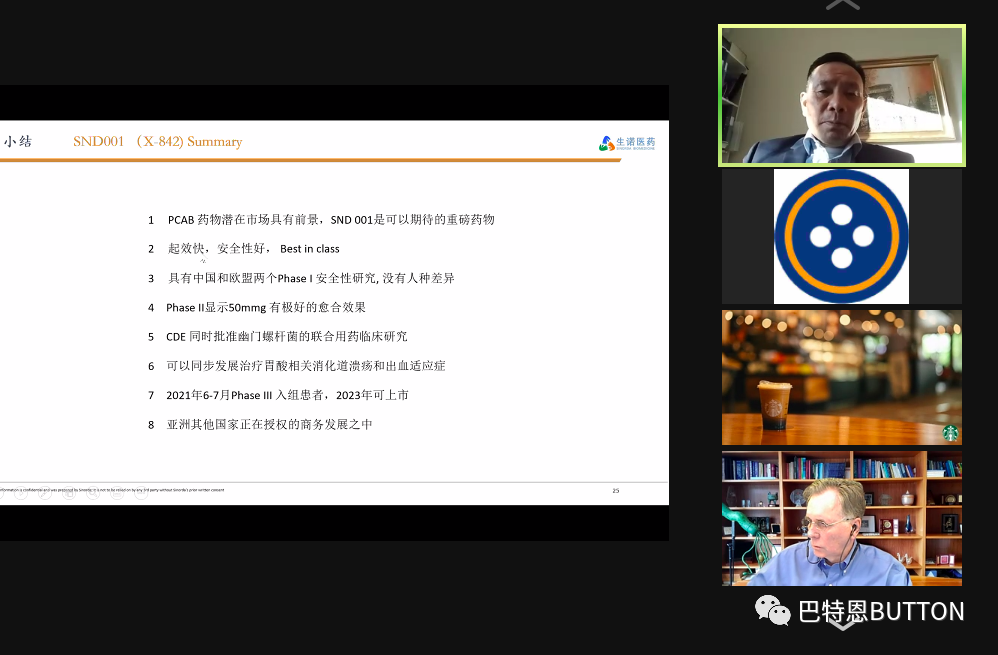Click the 生诺医药 company logo on slide

click(x=627, y=143)
